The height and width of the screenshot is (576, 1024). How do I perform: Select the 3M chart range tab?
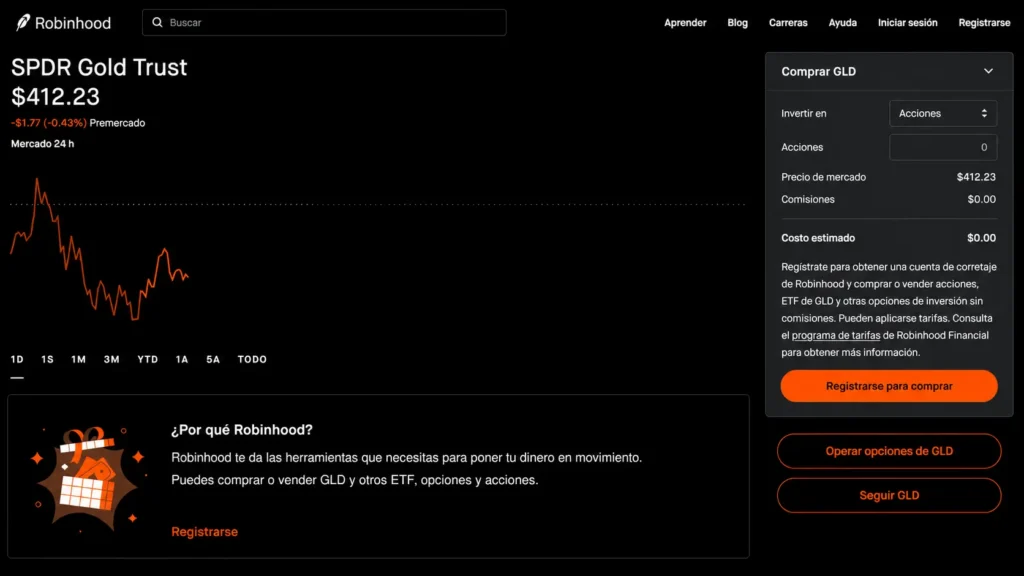tap(112, 360)
